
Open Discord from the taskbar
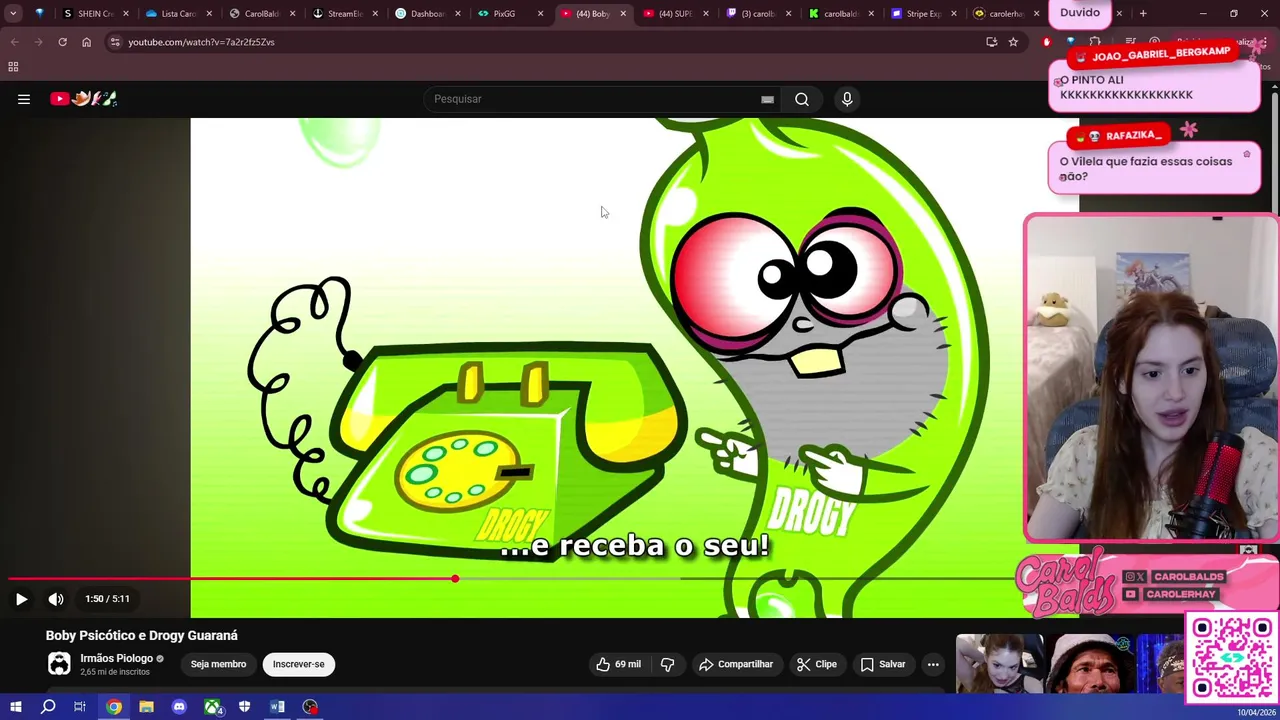click(179, 707)
